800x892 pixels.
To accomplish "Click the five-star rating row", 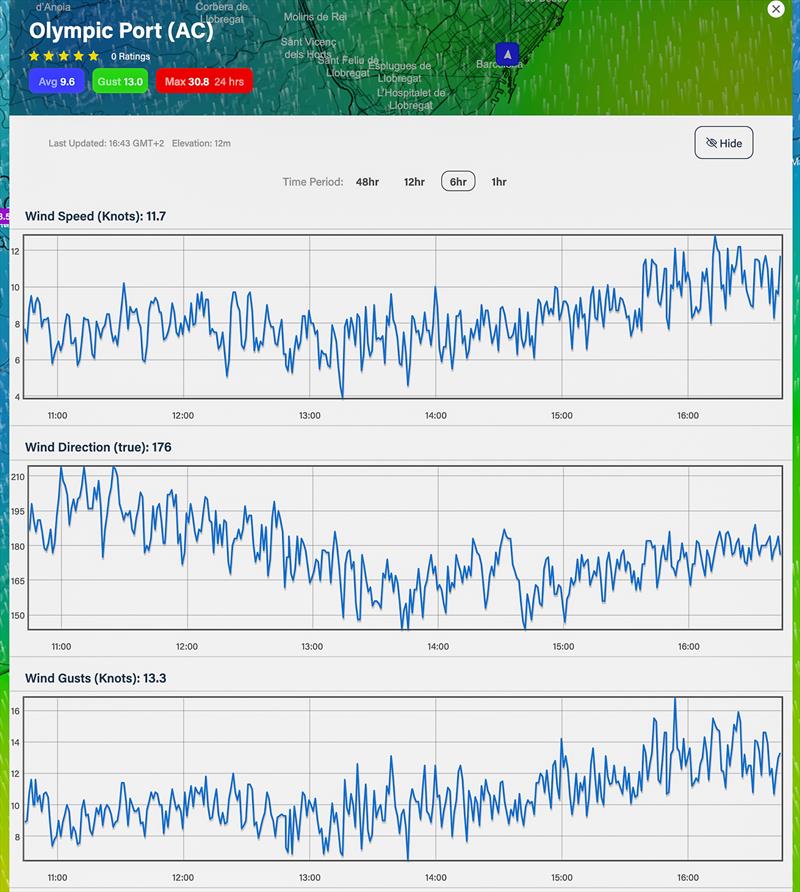I will (x=64, y=56).
